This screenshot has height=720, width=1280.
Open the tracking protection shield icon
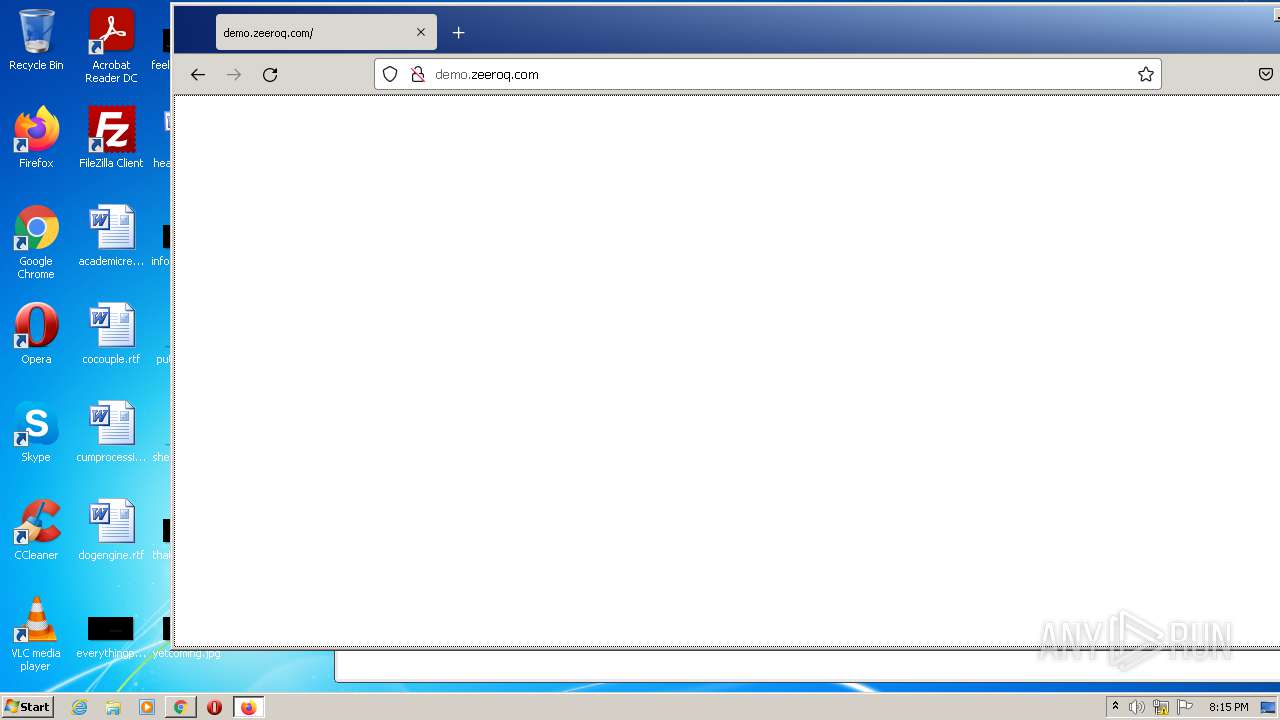click(390, 74)
